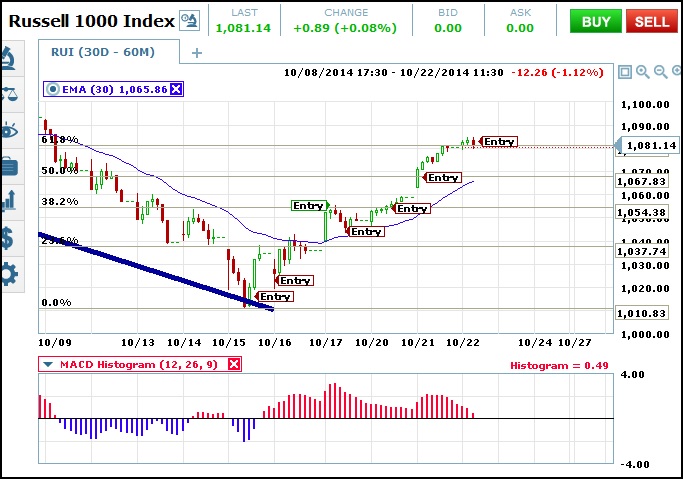
Task: Click the 1,037.74 price level tag
Action: pos(641,251)
